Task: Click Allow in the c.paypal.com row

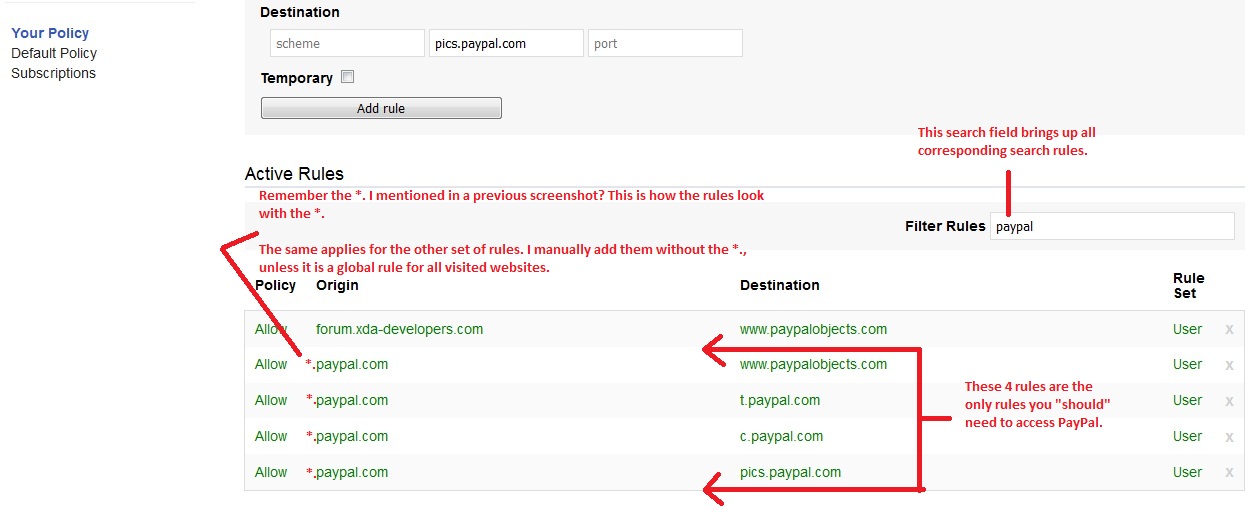Action: [271, 436]
